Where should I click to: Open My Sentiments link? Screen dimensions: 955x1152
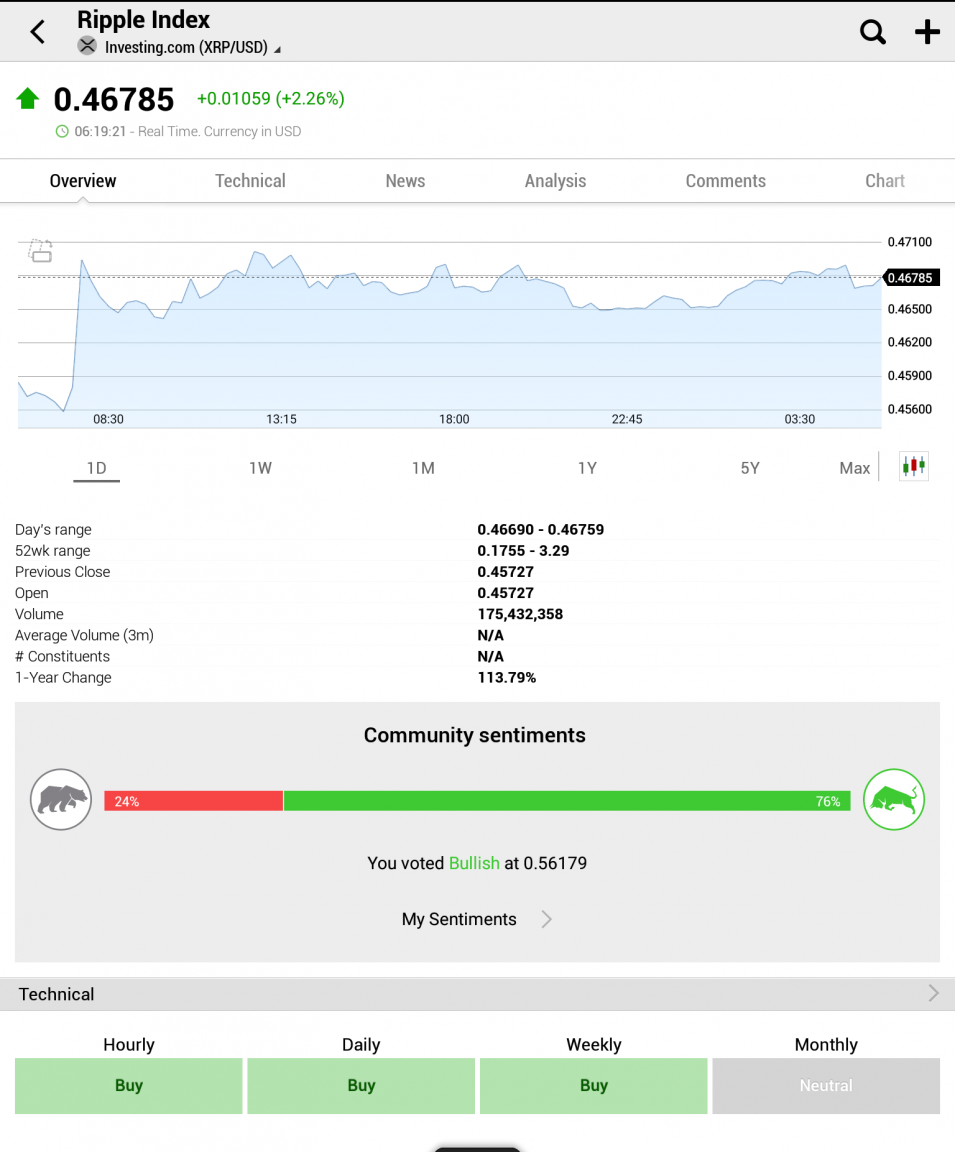pyautogui.click(x=459, y=919)
